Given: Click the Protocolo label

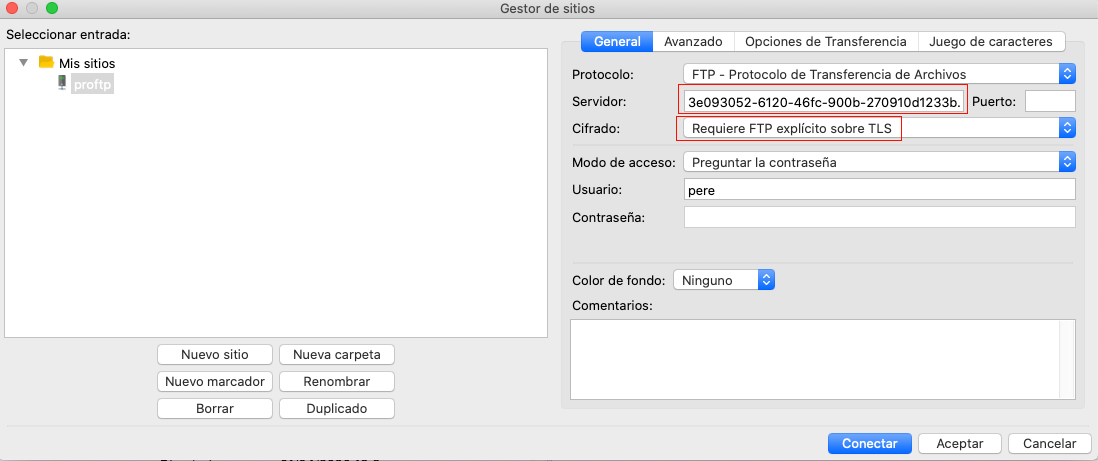Looking at the screenshot, I should pyautogui.click(x=603, y=74).
